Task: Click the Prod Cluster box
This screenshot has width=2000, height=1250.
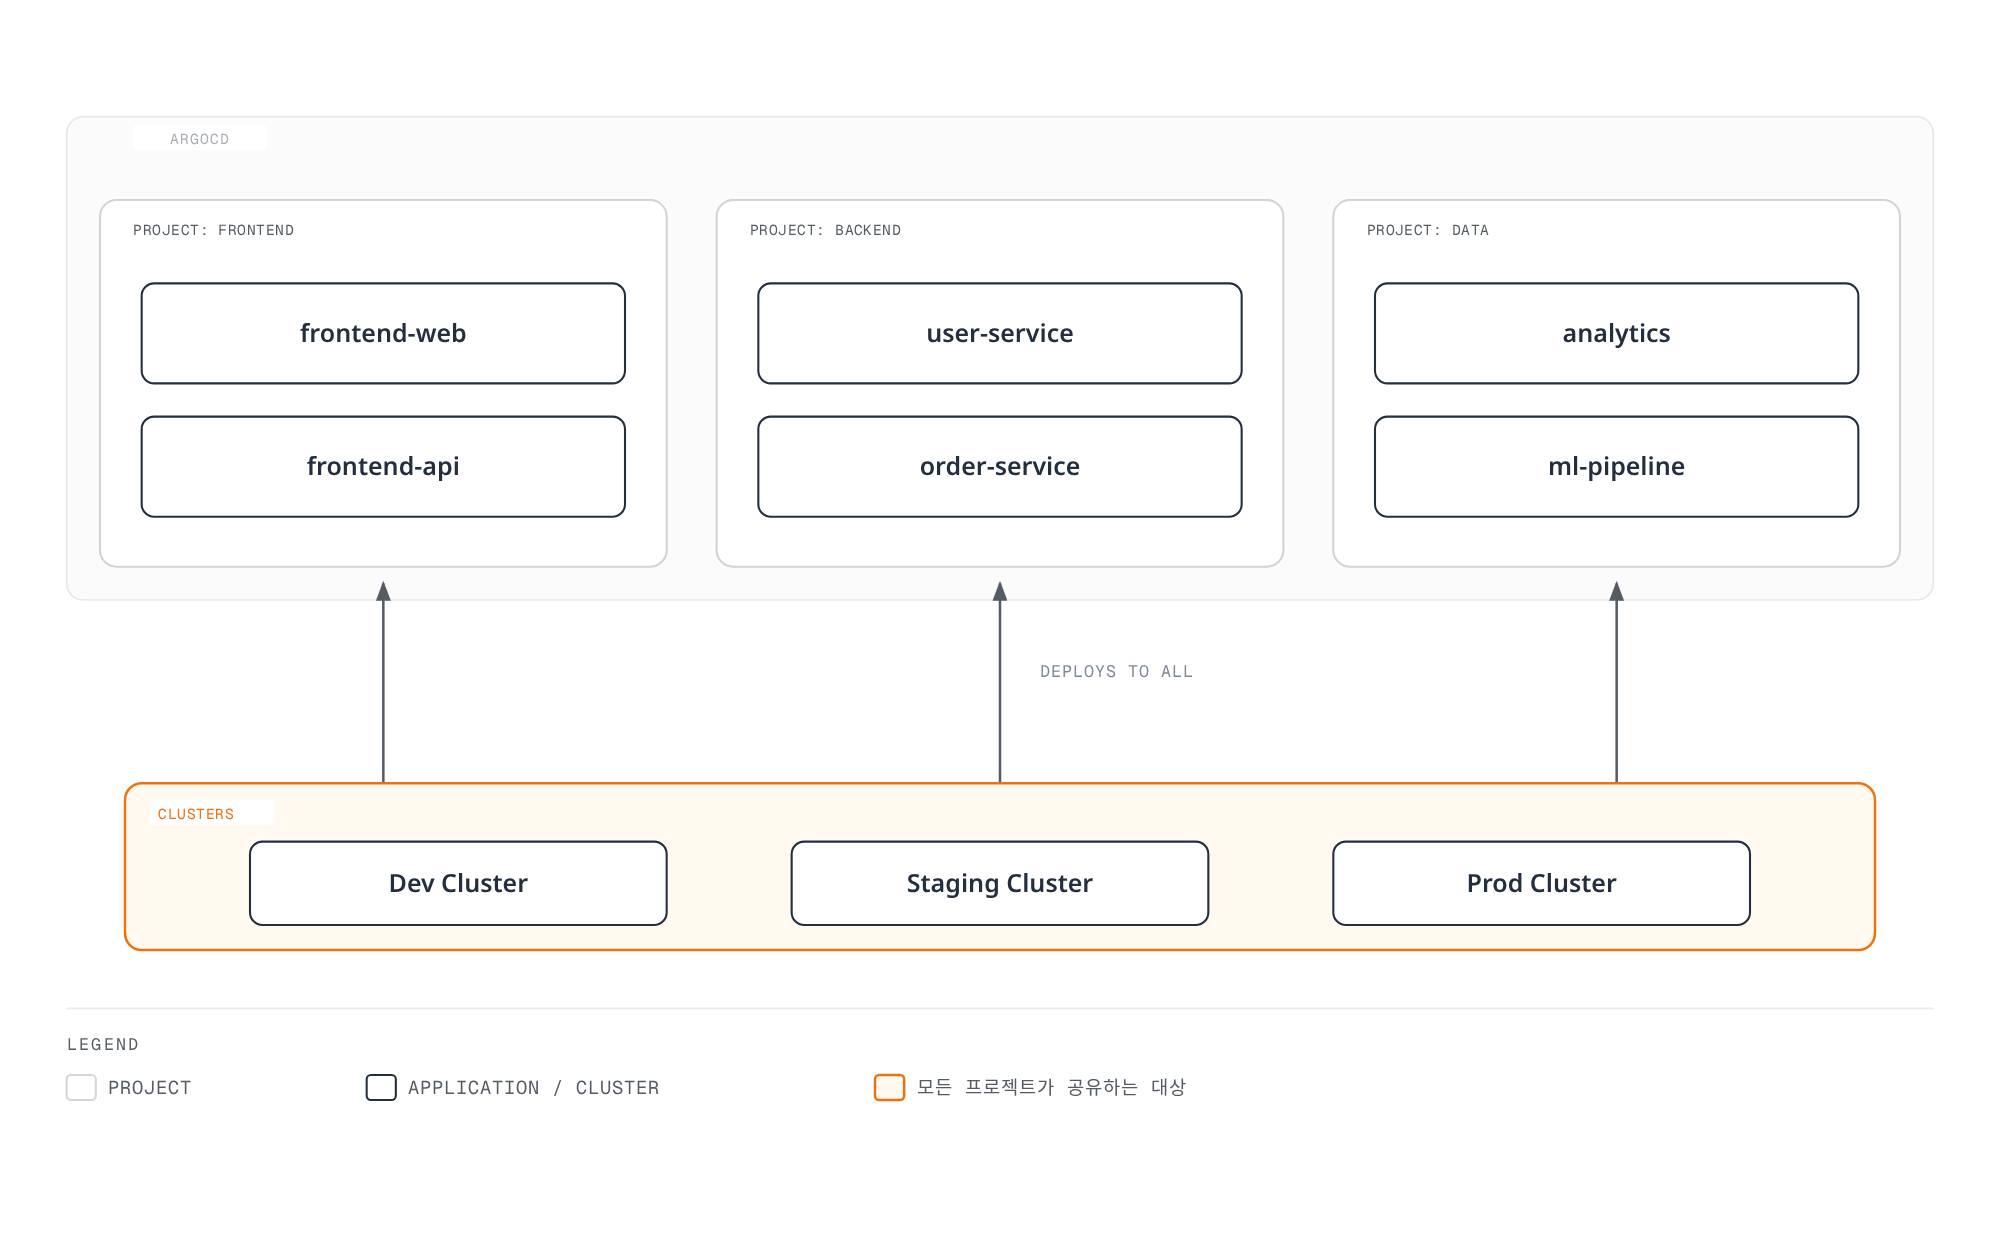Action: (1541, 883)
